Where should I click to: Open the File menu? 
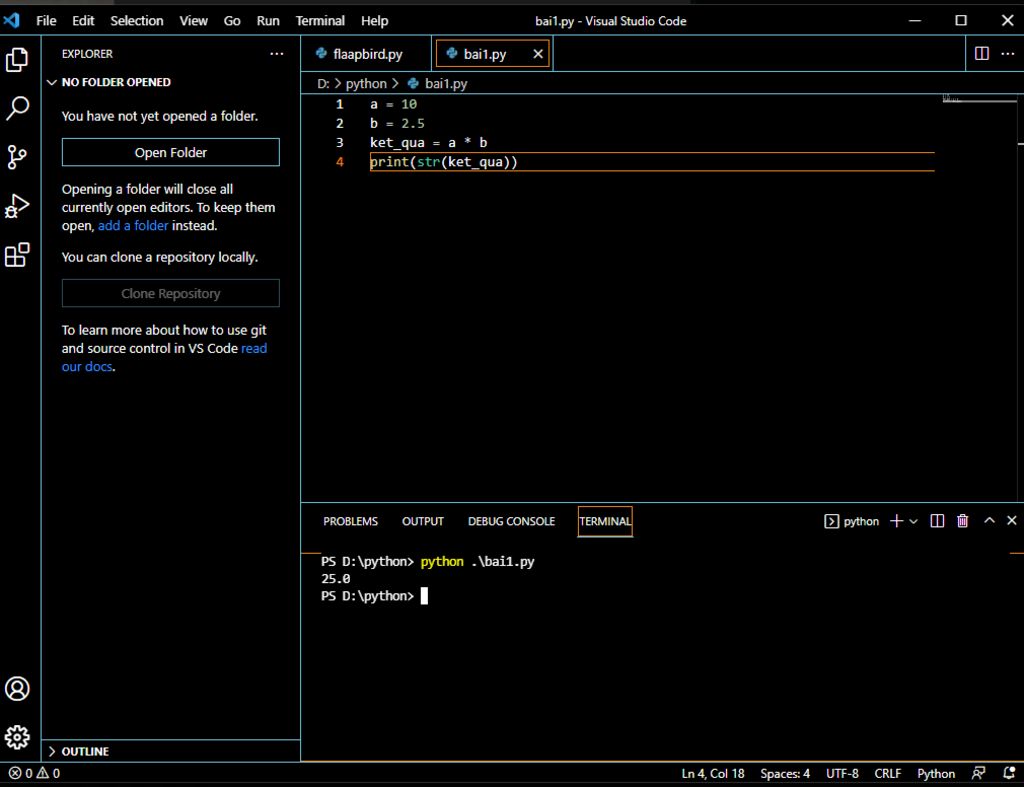tap(46, 21)
